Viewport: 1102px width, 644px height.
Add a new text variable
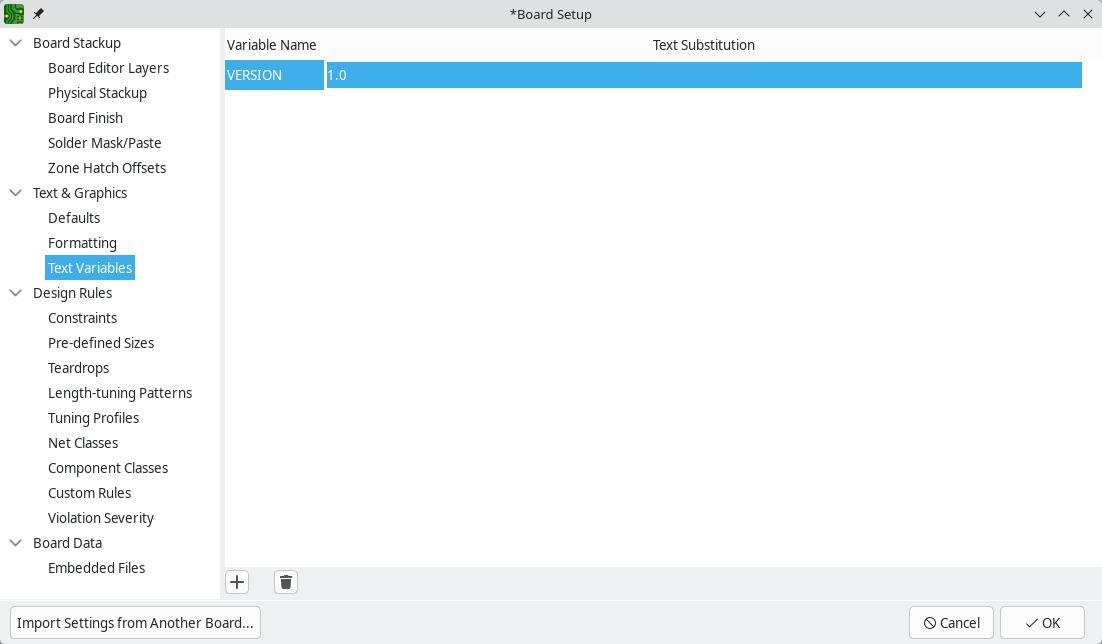click(x=237, y=581)
